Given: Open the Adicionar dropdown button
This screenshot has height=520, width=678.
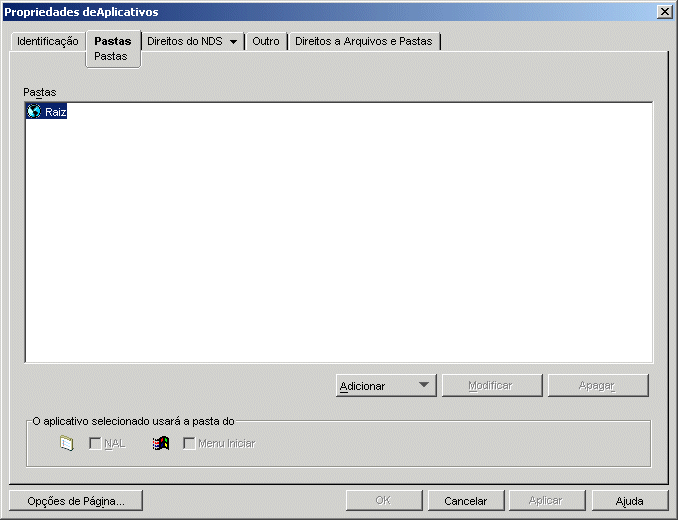Looking at the screenshot, I should [x=386, y=386].
